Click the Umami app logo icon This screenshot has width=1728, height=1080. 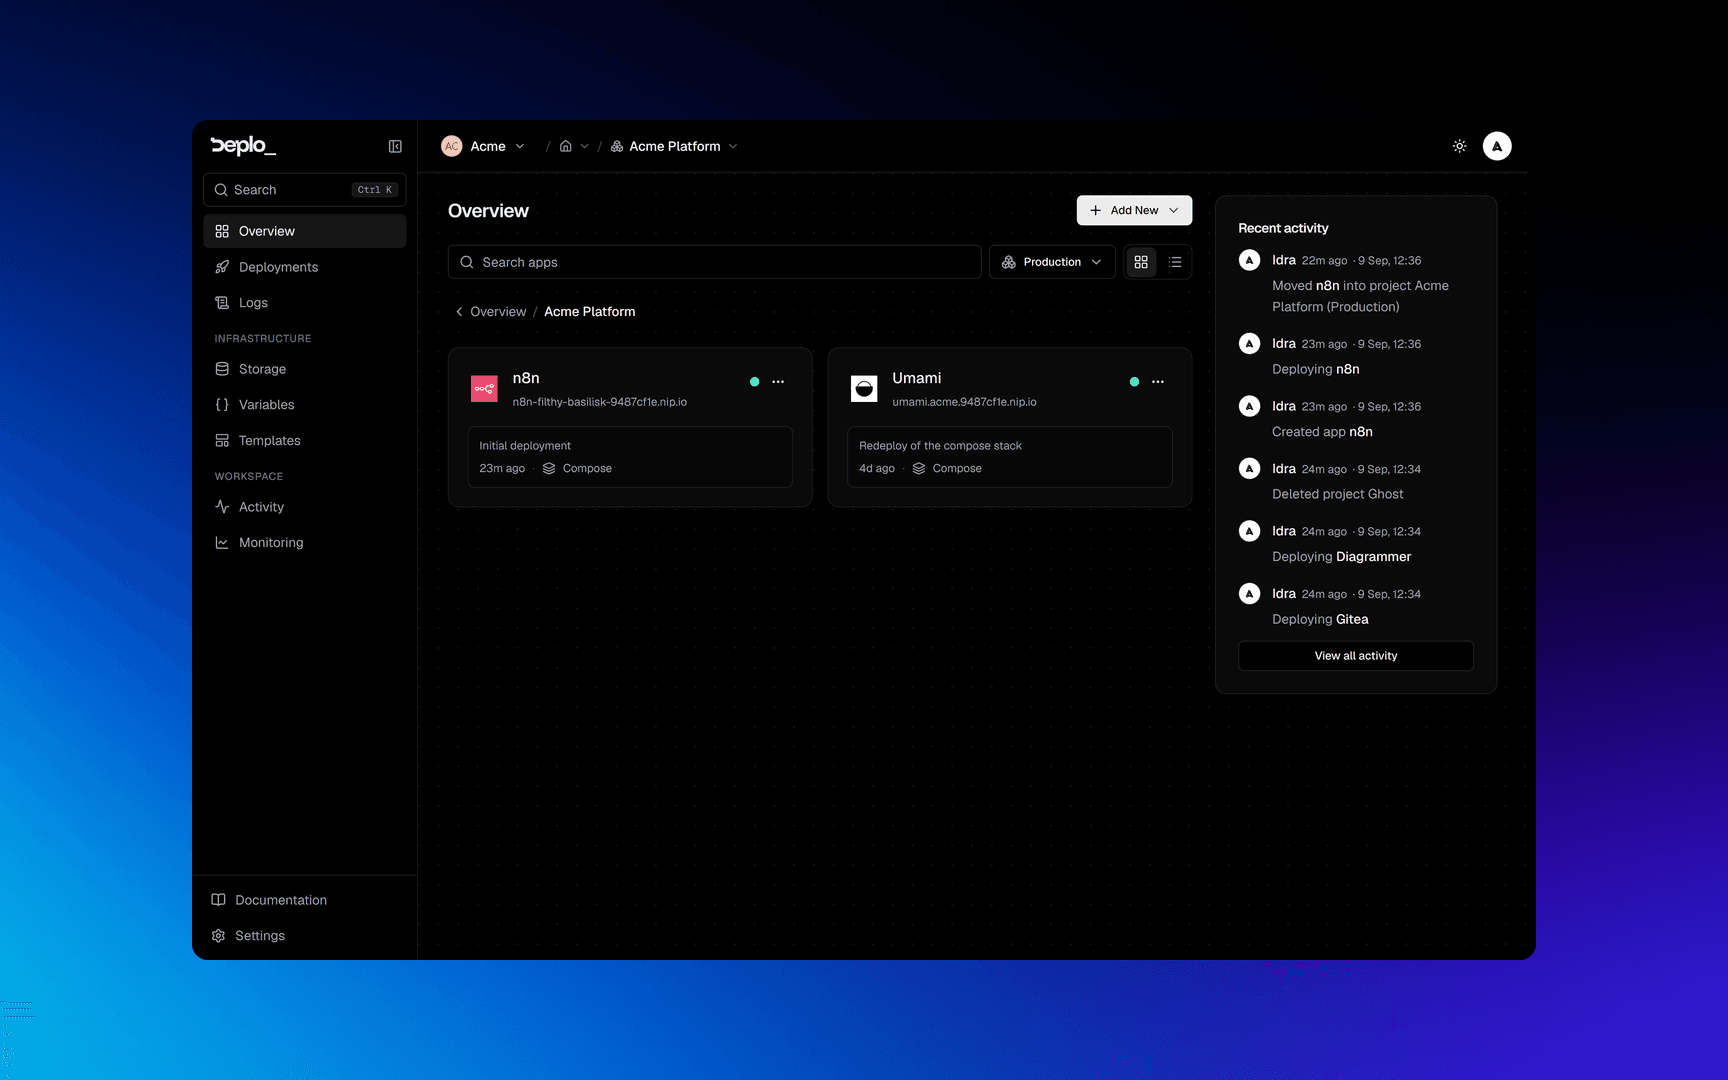[864, 388]
